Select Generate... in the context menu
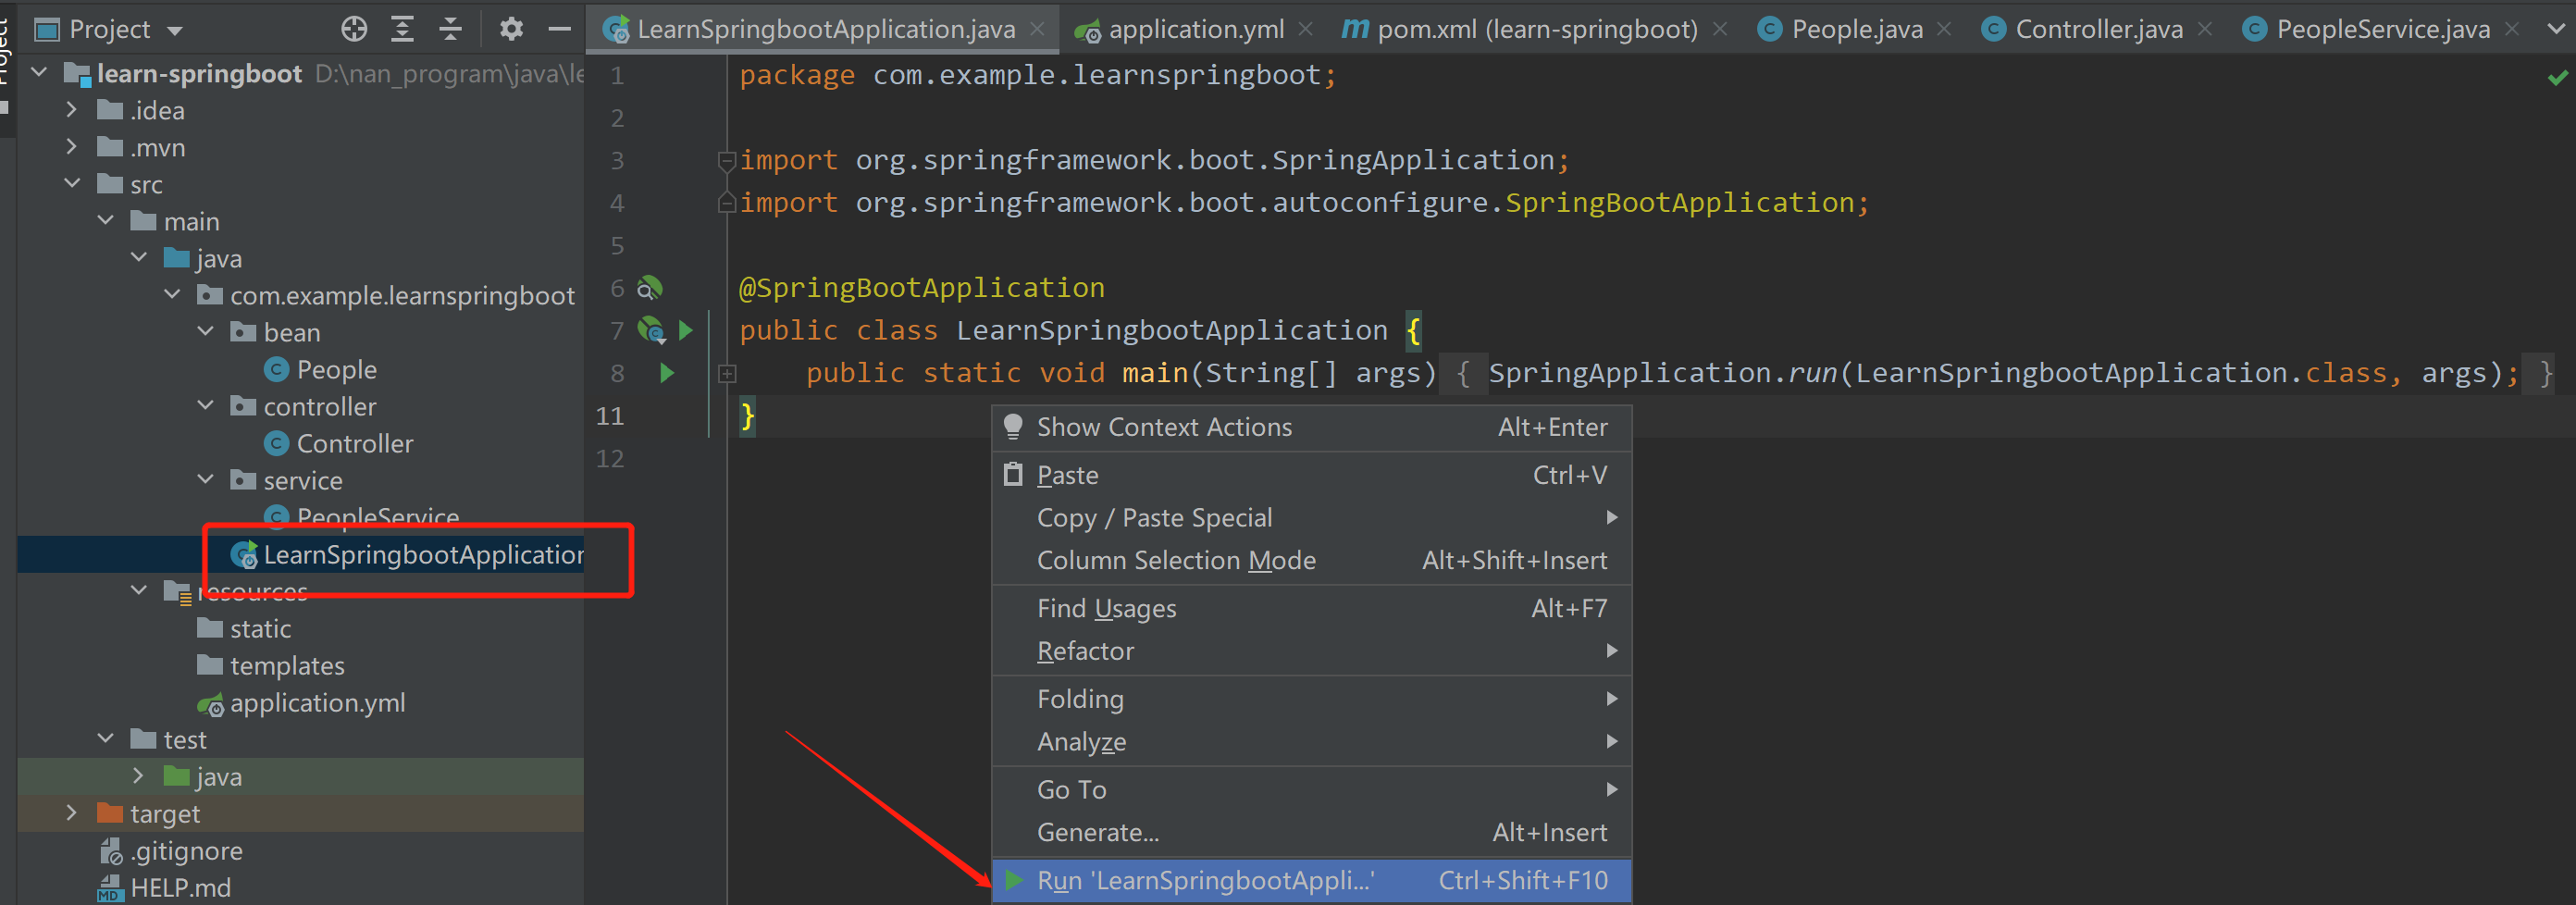The image size is (2576, 905). click(1097, 832)
